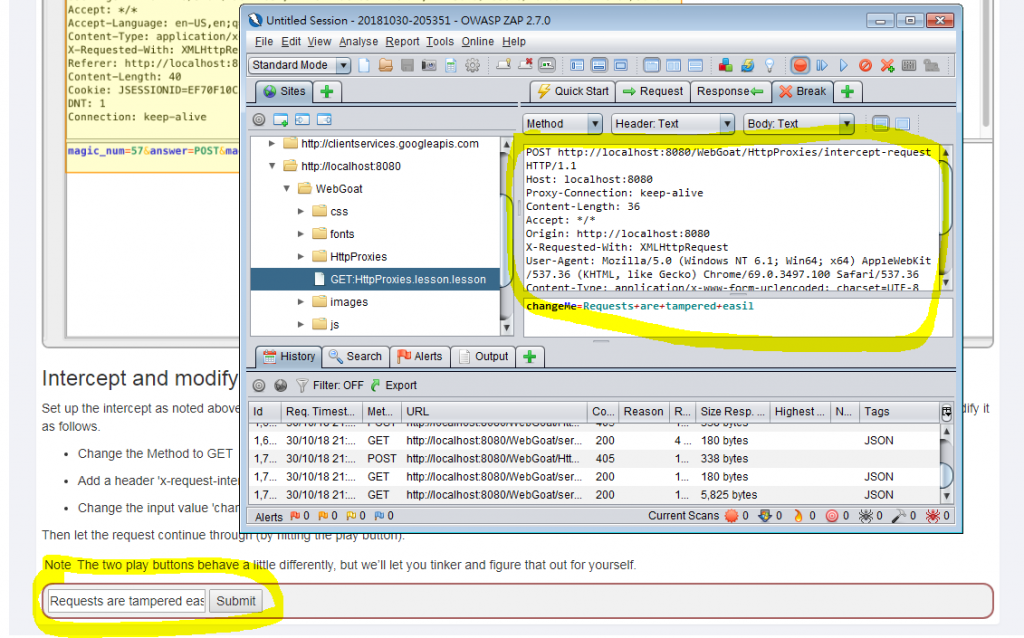Open the Options gear icon
The width and height of the screenshot is (1024, 638).
pyautogui.click(x=472, y=65)
